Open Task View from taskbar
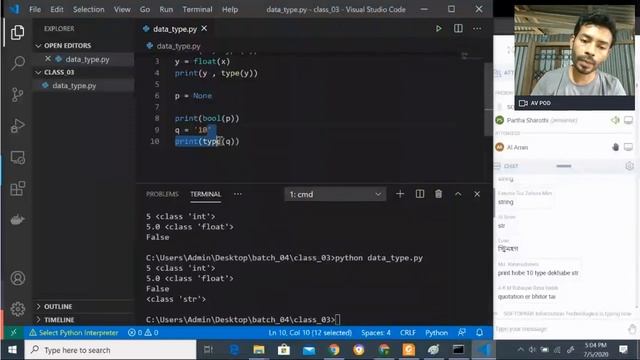 point(209,350)
